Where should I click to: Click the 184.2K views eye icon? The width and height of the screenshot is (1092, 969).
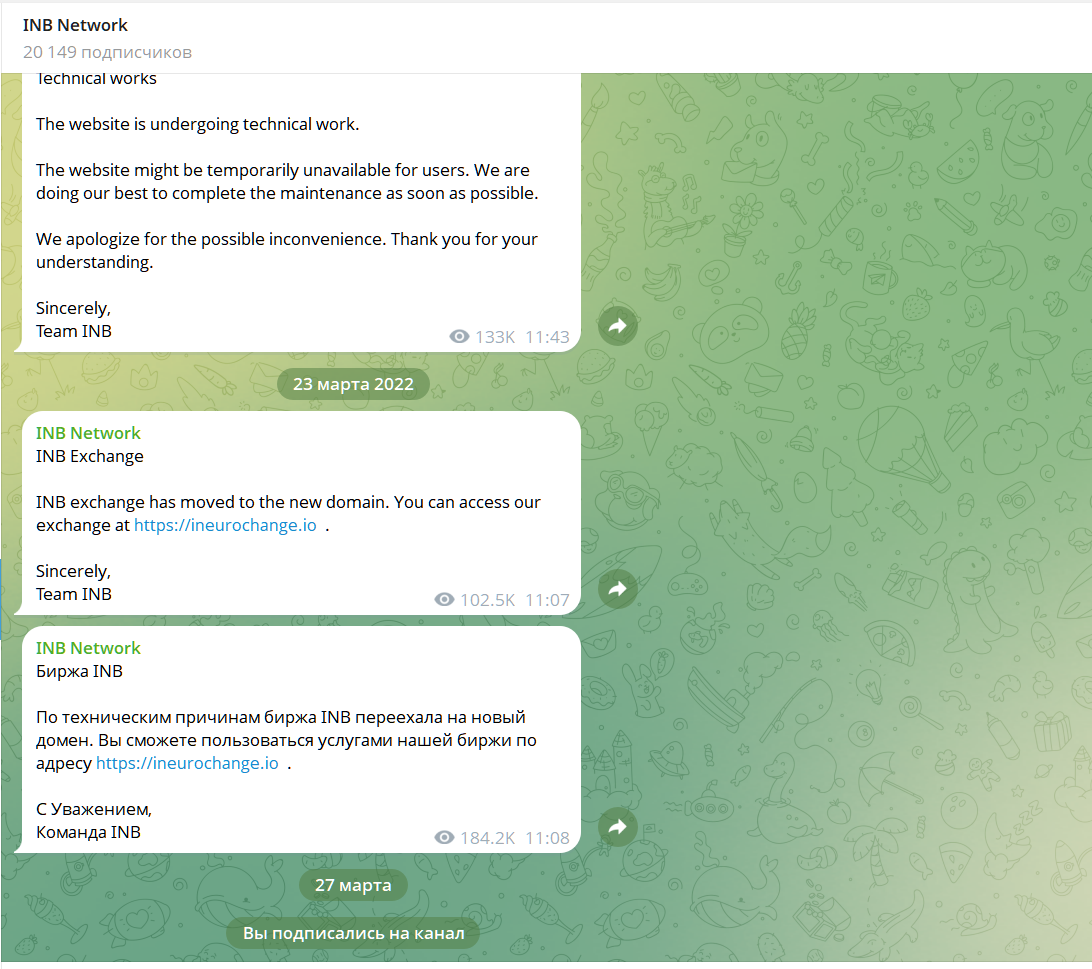pos(444,837)
